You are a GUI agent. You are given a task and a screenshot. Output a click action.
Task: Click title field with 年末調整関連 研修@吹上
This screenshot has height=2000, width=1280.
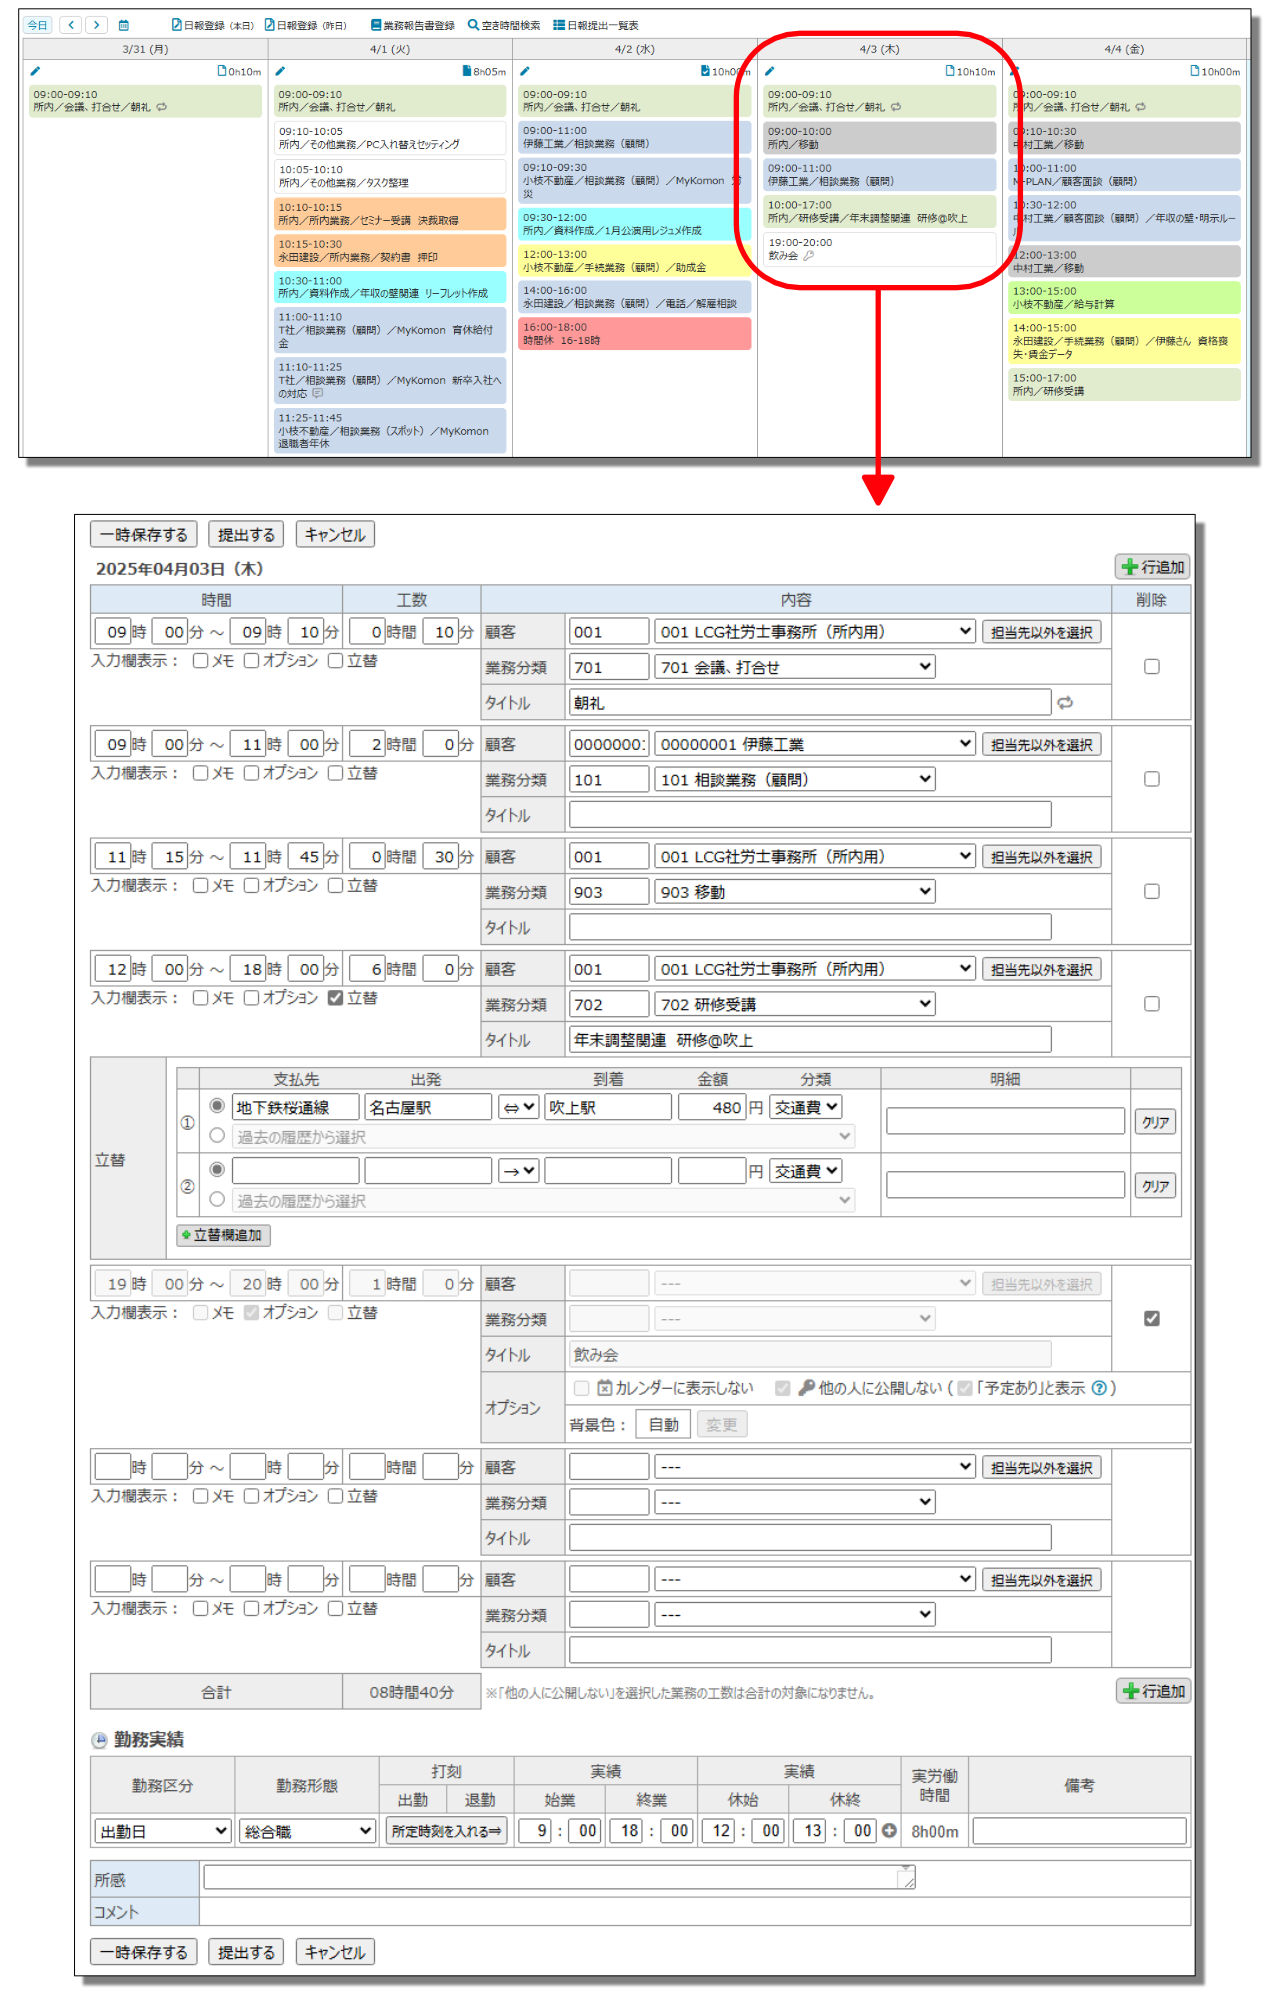810,1040
